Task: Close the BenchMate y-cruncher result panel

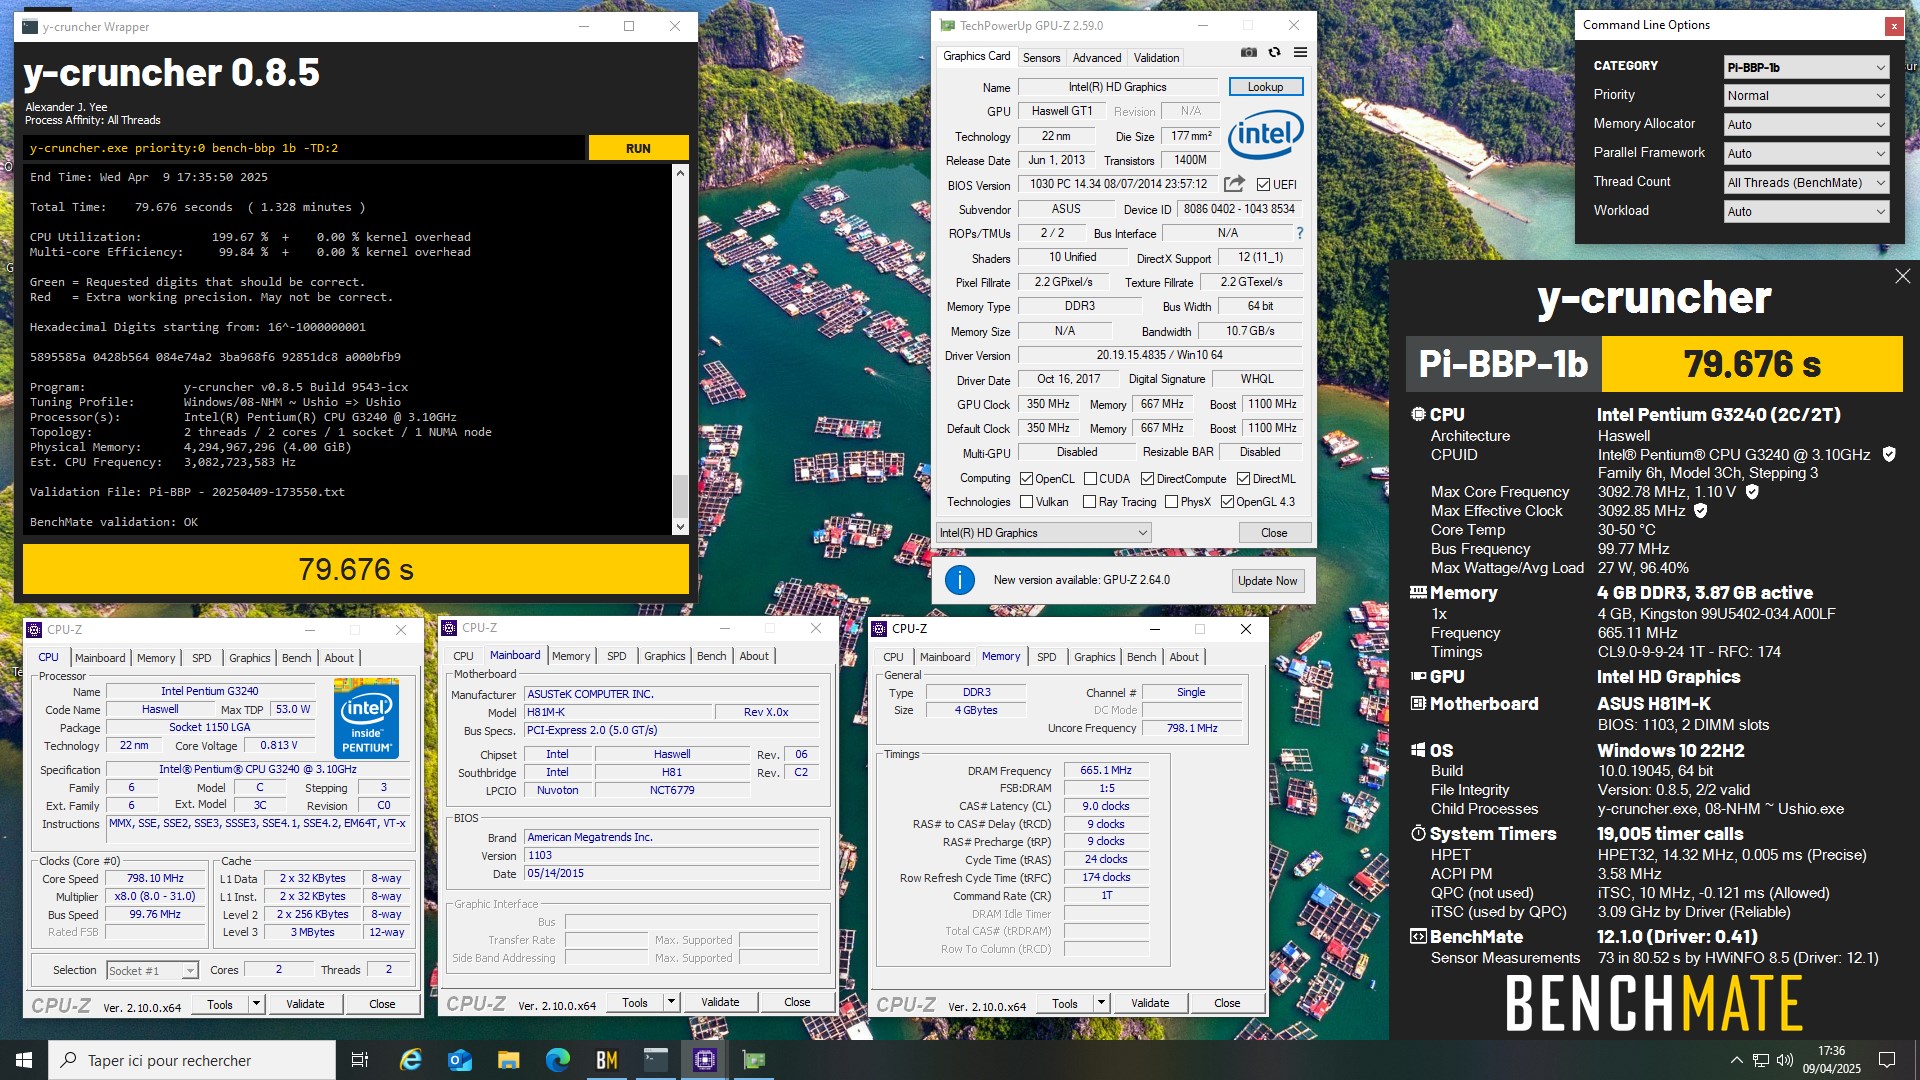Action: pos(1902,276)
